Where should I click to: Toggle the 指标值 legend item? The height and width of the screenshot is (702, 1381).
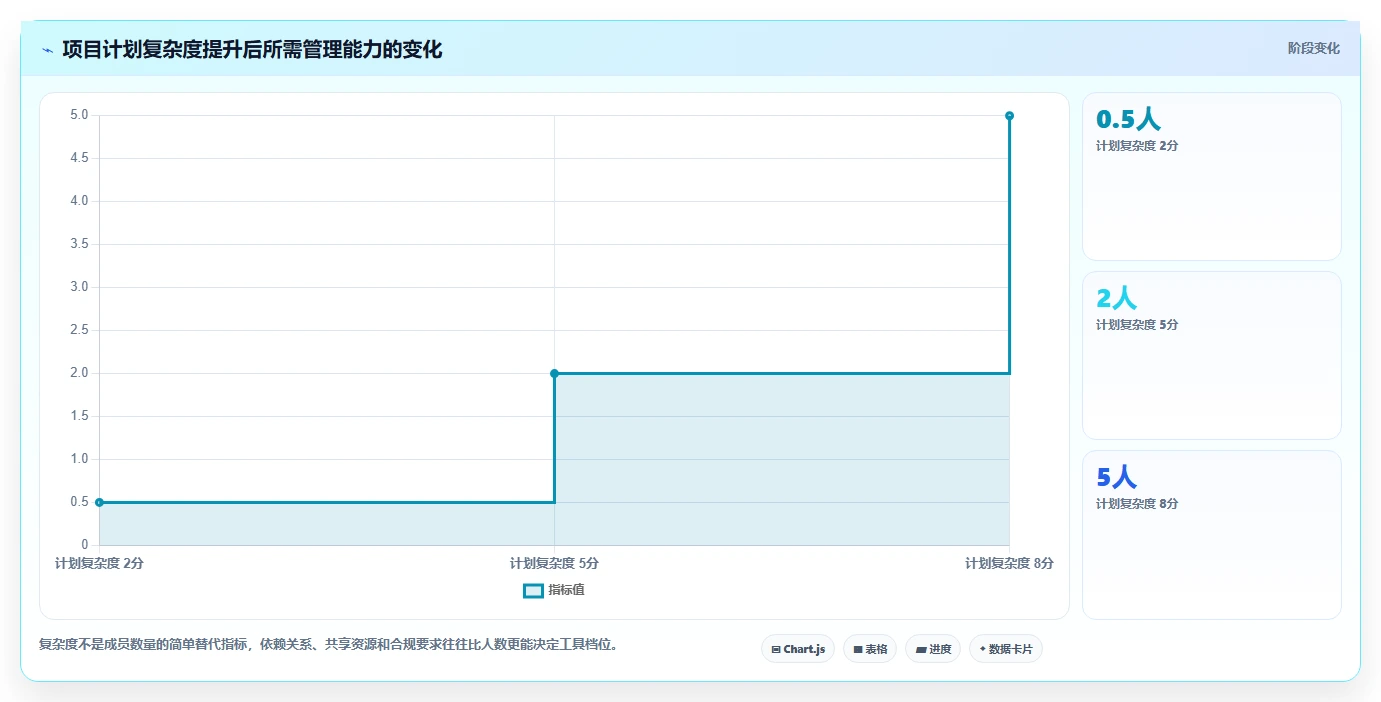554,590
